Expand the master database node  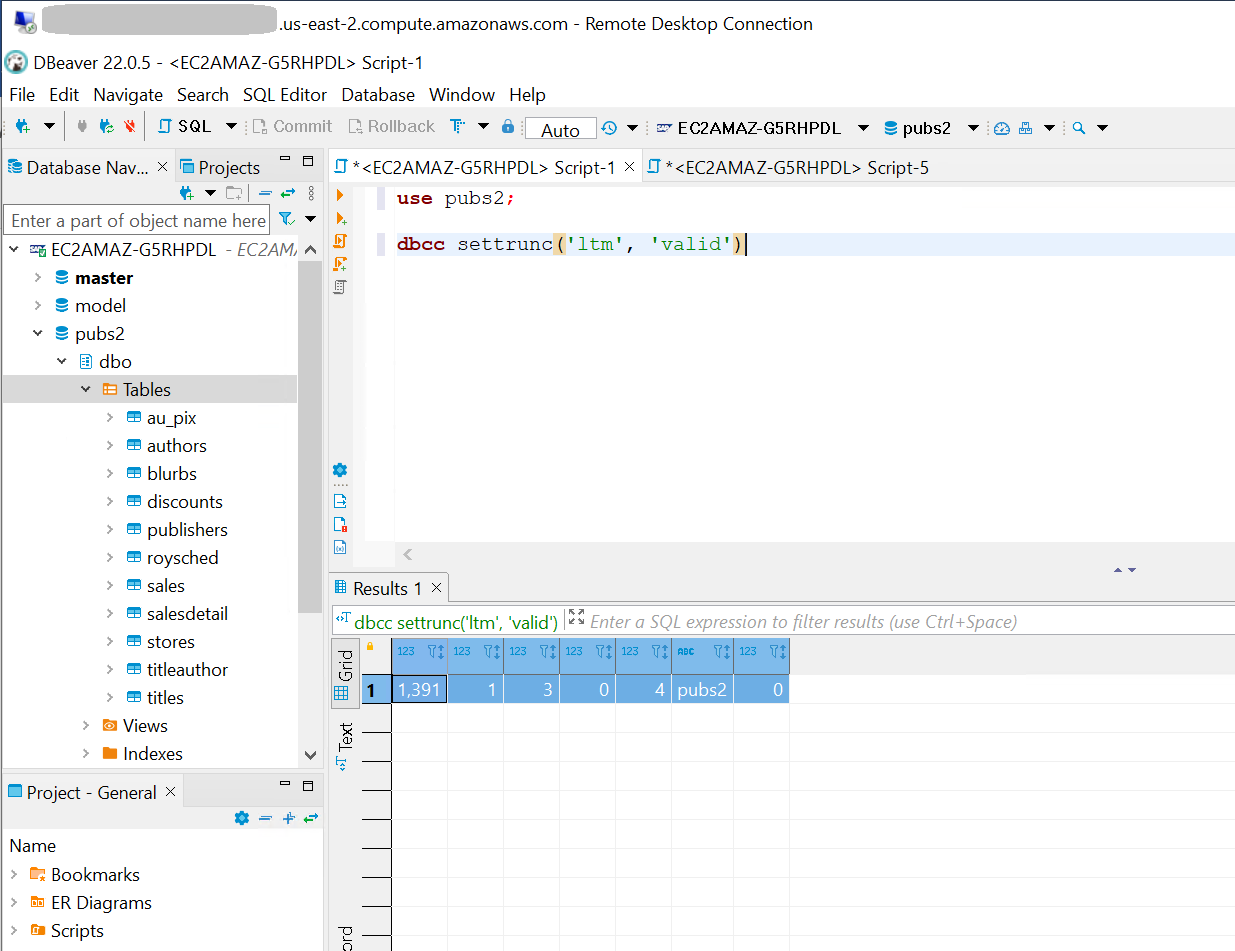click(x=38, y=278)
